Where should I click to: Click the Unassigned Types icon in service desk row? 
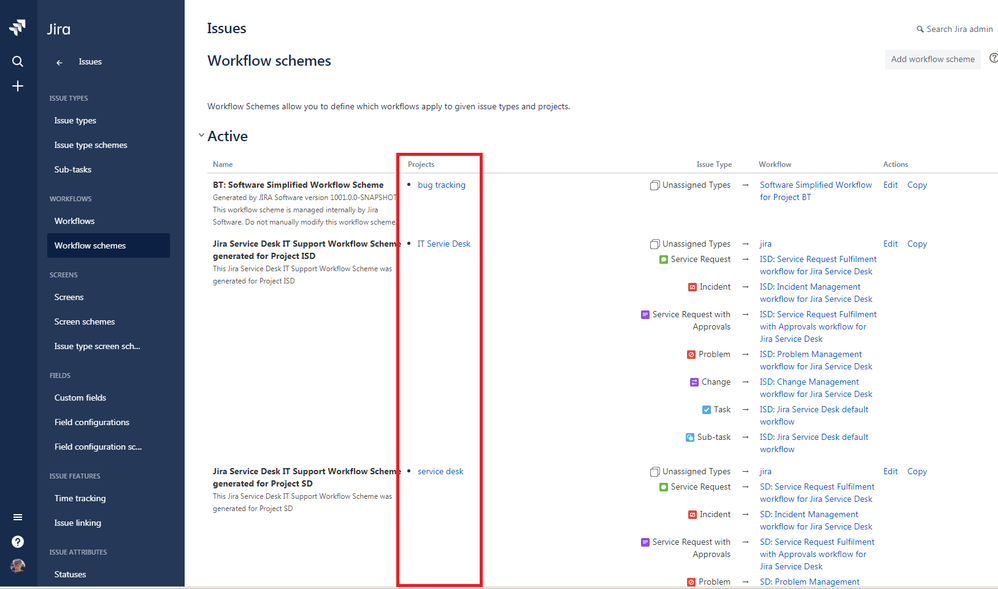tap(654, 472)
